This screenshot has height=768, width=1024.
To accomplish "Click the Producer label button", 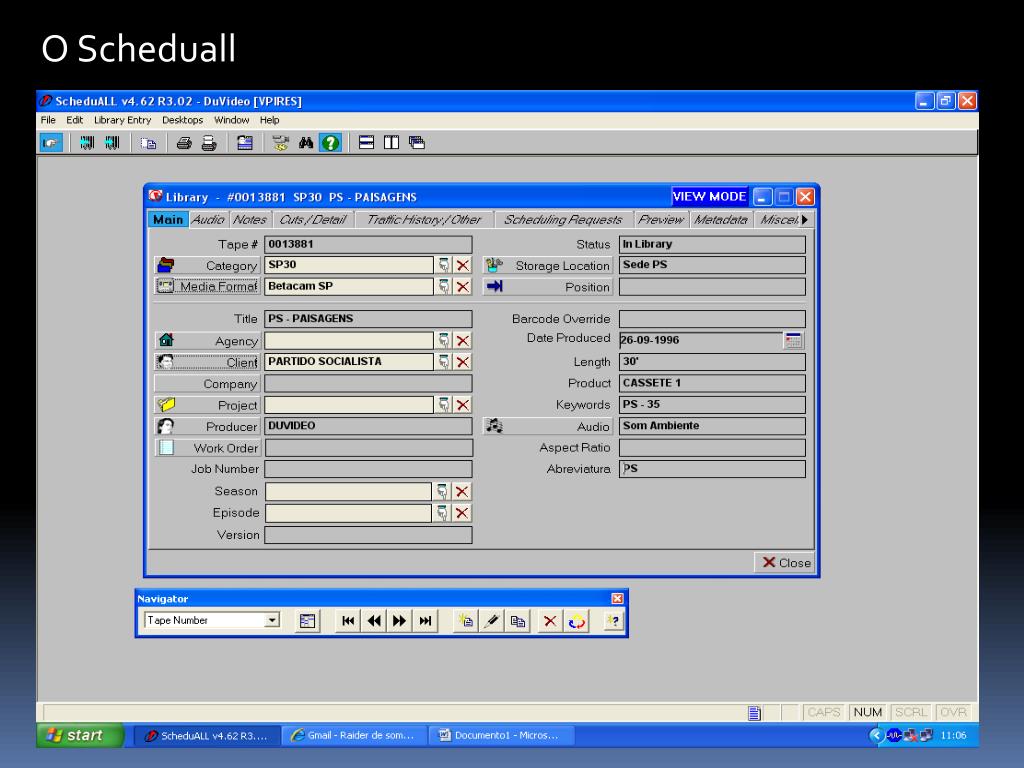I will point(207,426).
